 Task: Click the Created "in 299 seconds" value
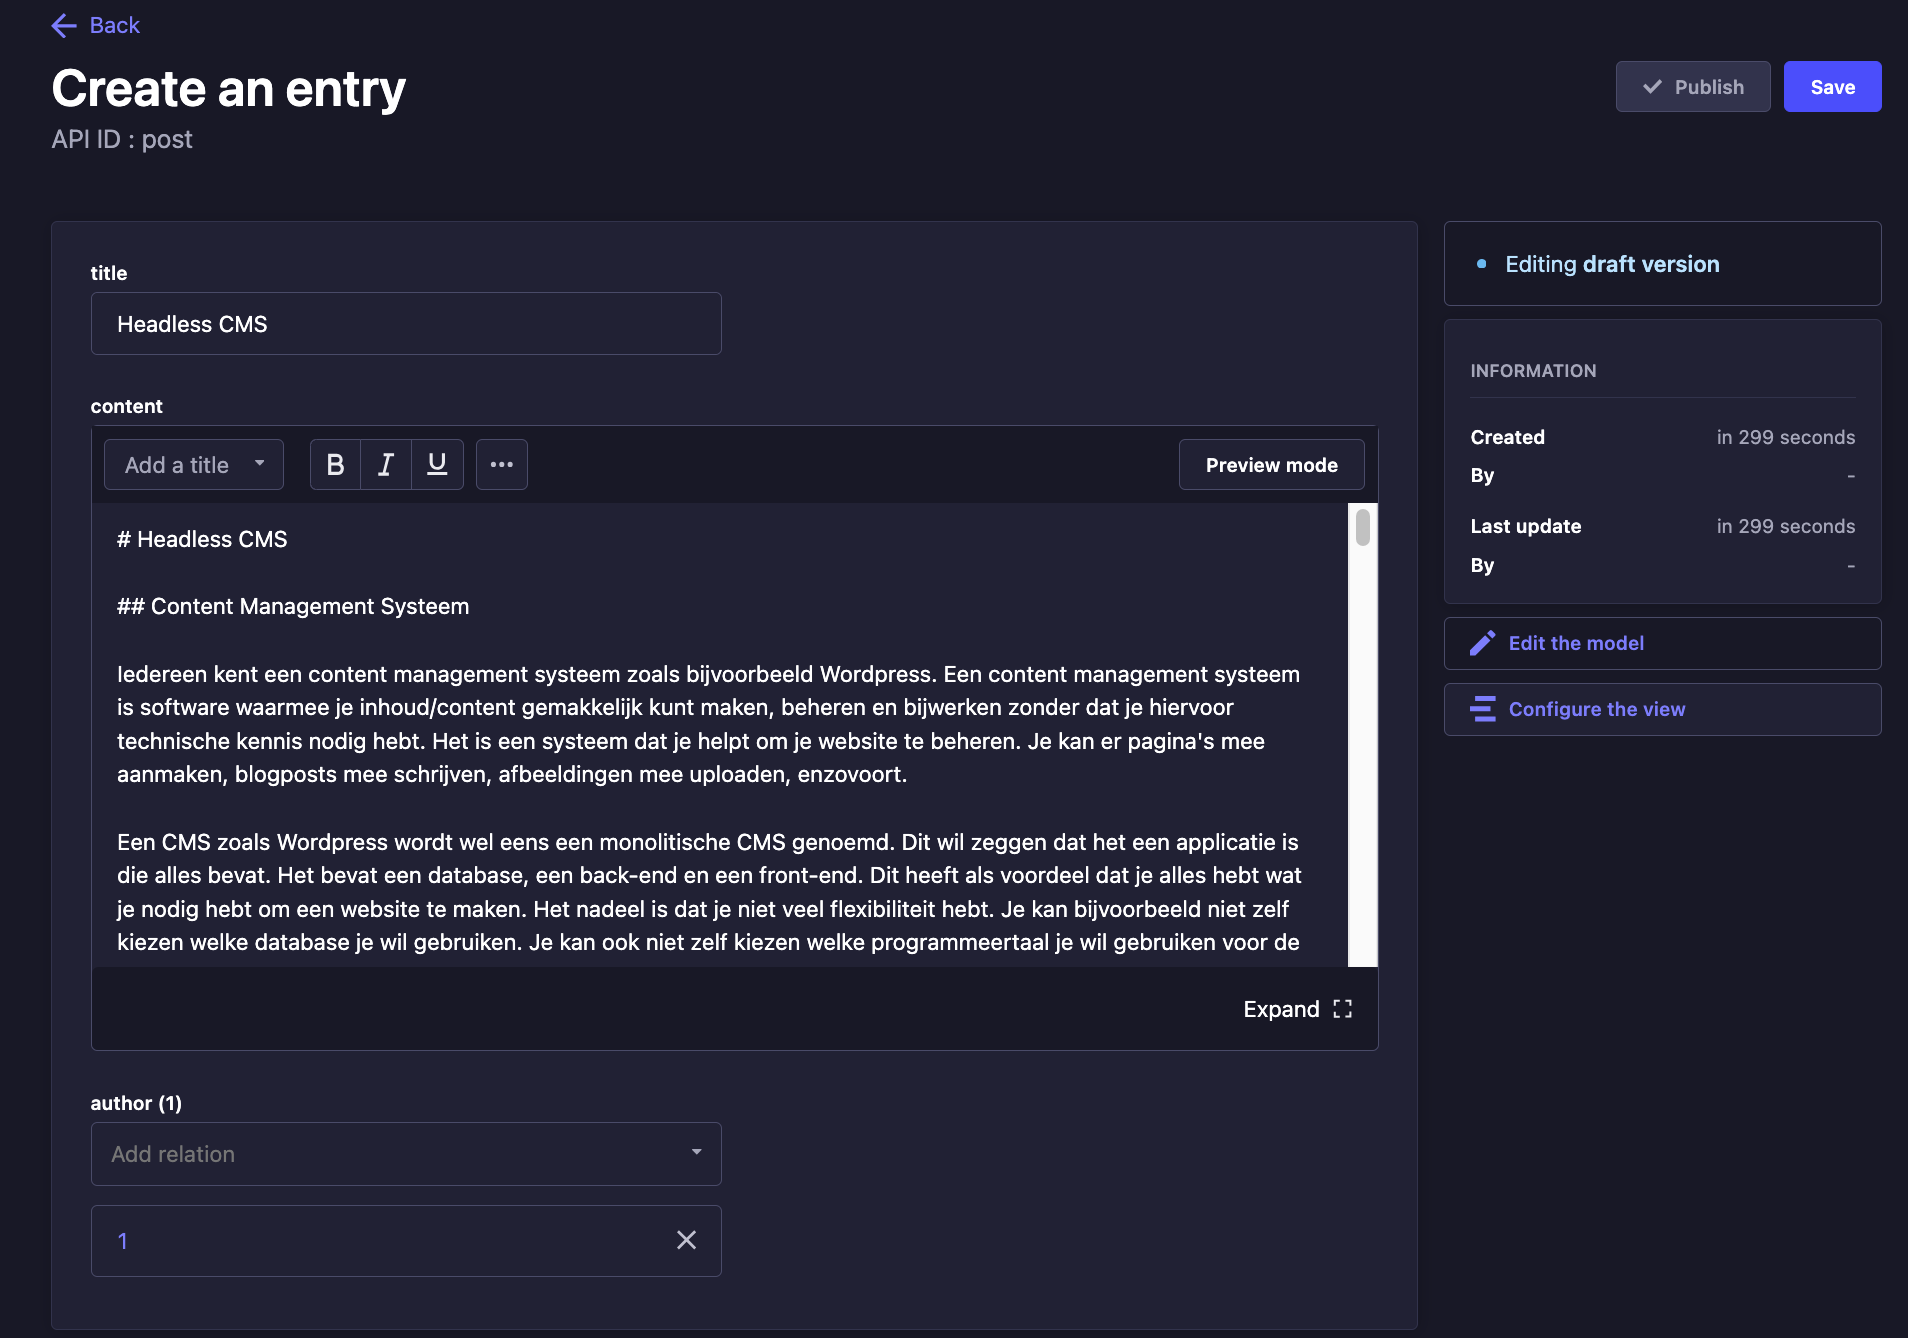coord(1785,437)
